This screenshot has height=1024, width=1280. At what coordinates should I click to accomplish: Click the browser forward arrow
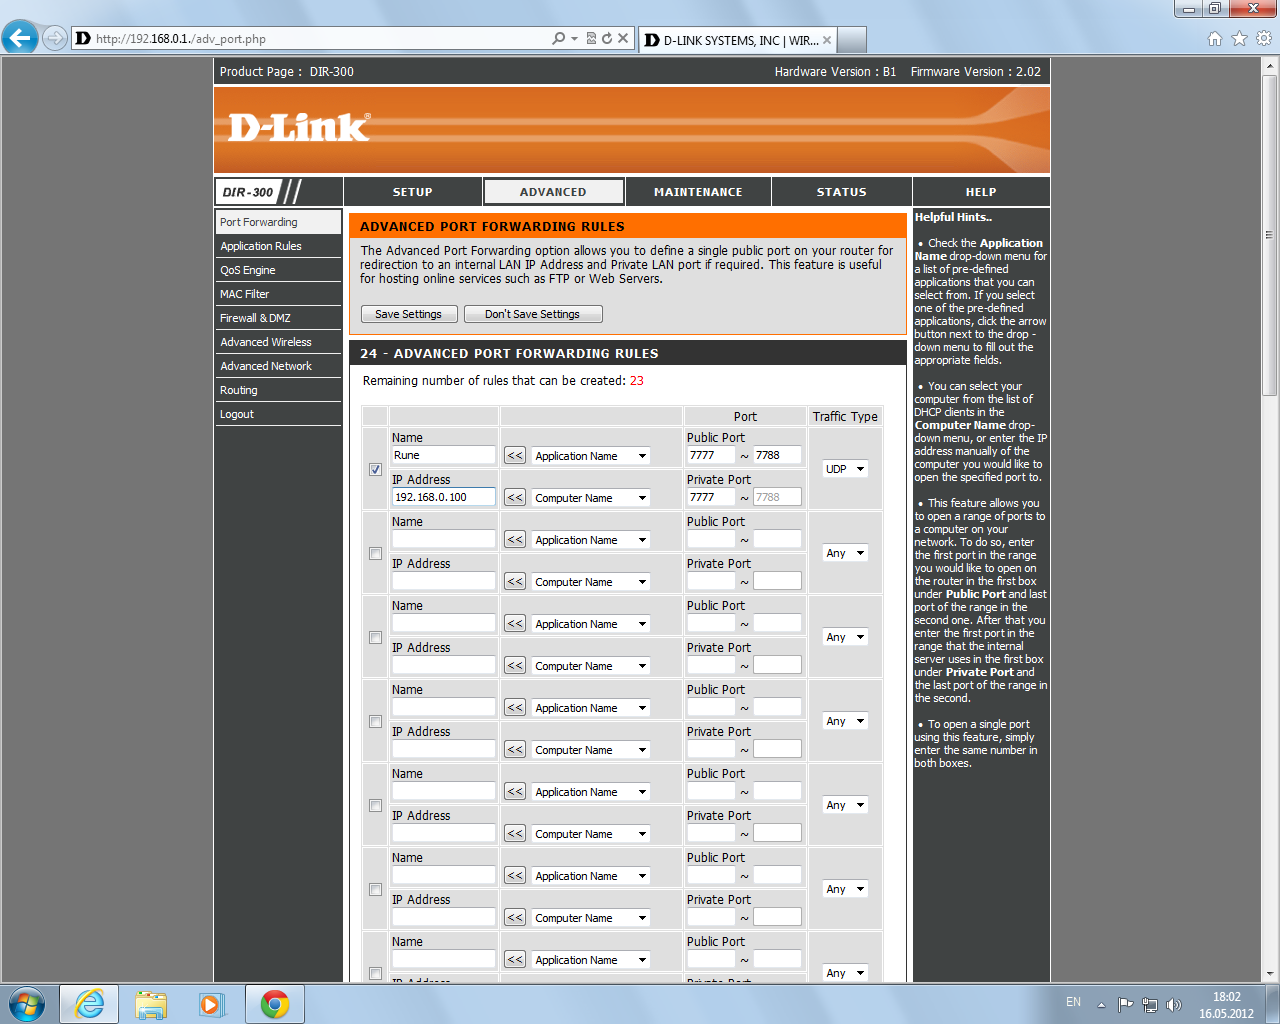tap(55, 38)
